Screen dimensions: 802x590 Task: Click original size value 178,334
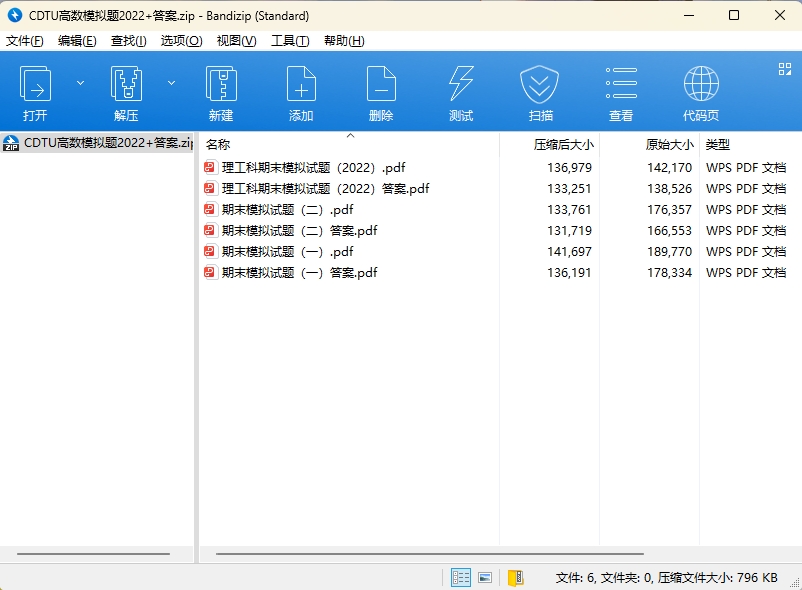click(x=670, y=273)
